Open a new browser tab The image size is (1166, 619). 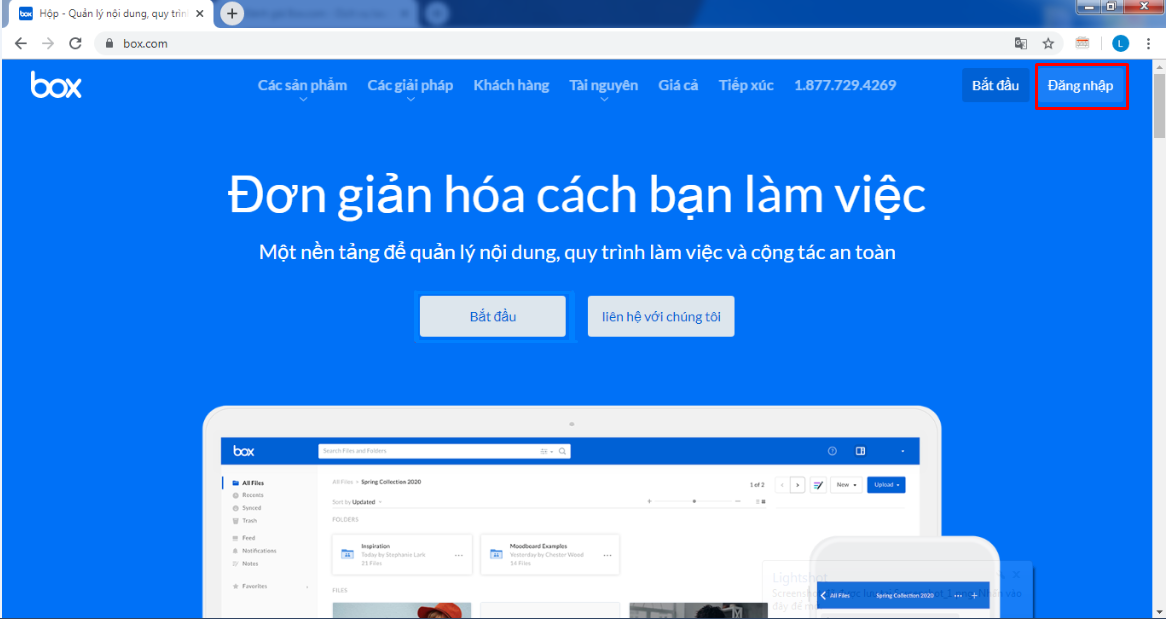click(232, 13)
